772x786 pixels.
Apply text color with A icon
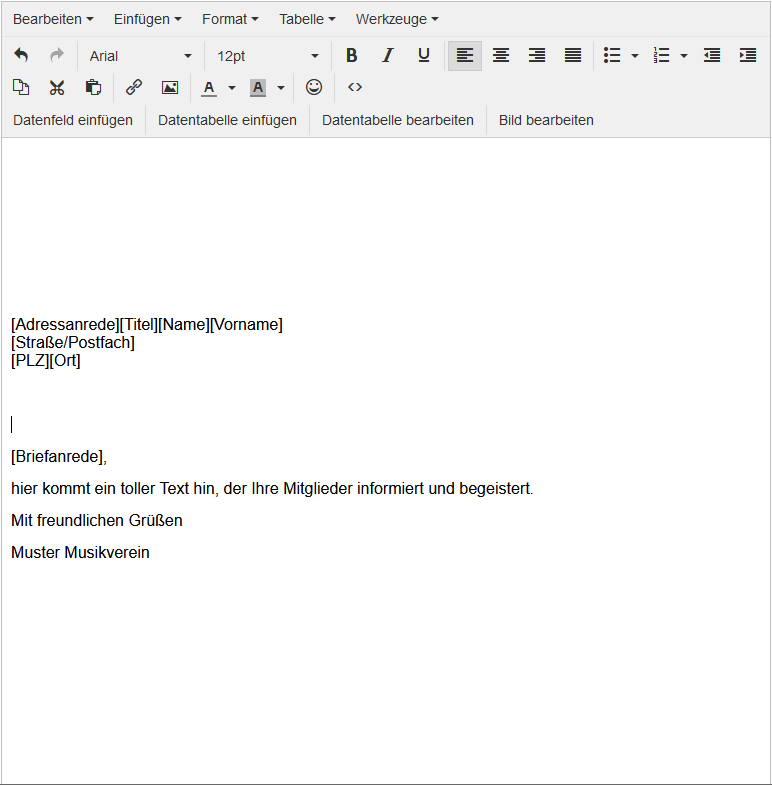(209, 87)
